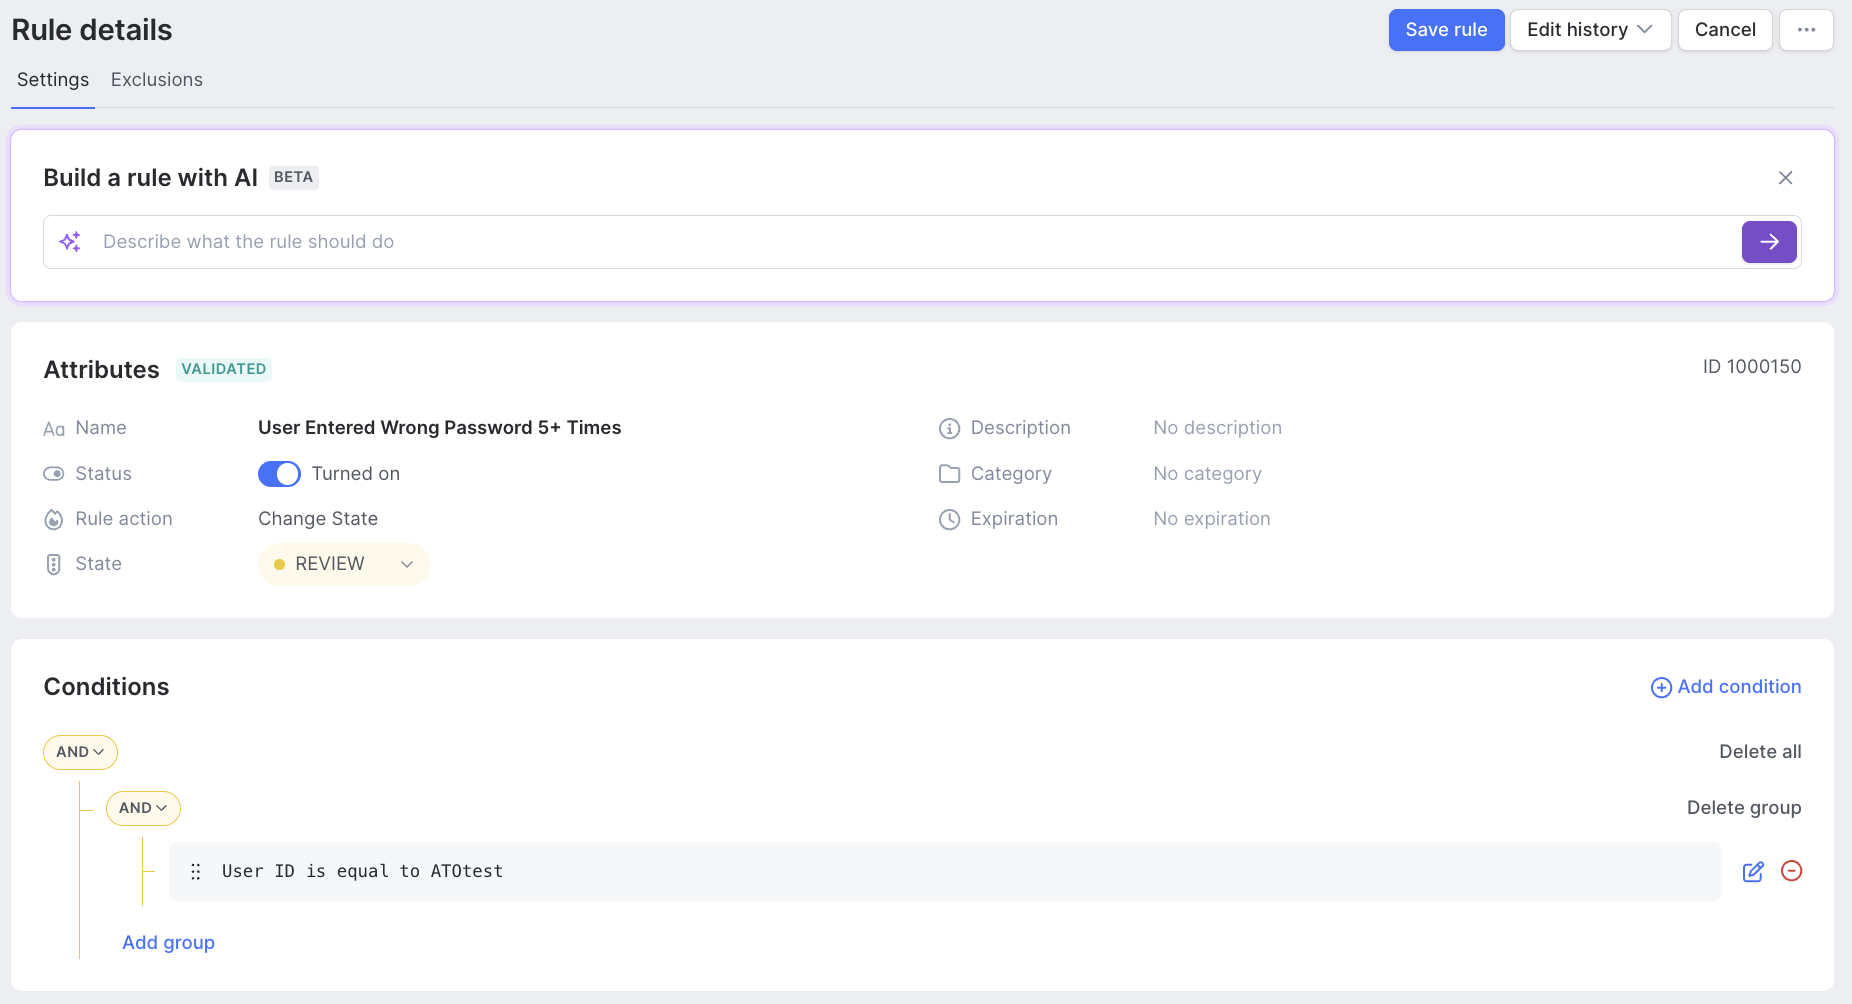1852x1004 pixels.
Task: Select the Settings tab
Action: point(52,79)
